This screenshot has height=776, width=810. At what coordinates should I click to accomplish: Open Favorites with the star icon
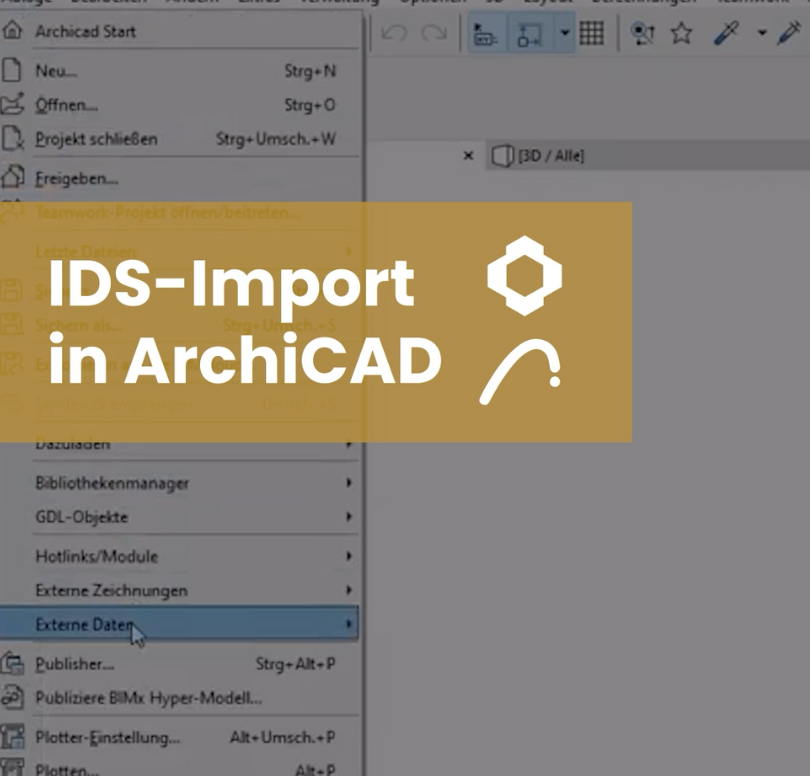pyautogui.click(x=681, y=34)
